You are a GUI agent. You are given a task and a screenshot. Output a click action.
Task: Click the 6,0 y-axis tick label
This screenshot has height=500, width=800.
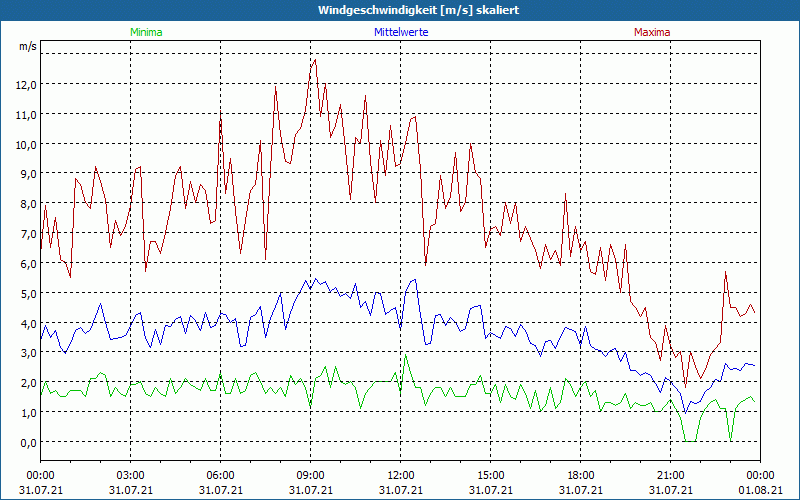28,264
